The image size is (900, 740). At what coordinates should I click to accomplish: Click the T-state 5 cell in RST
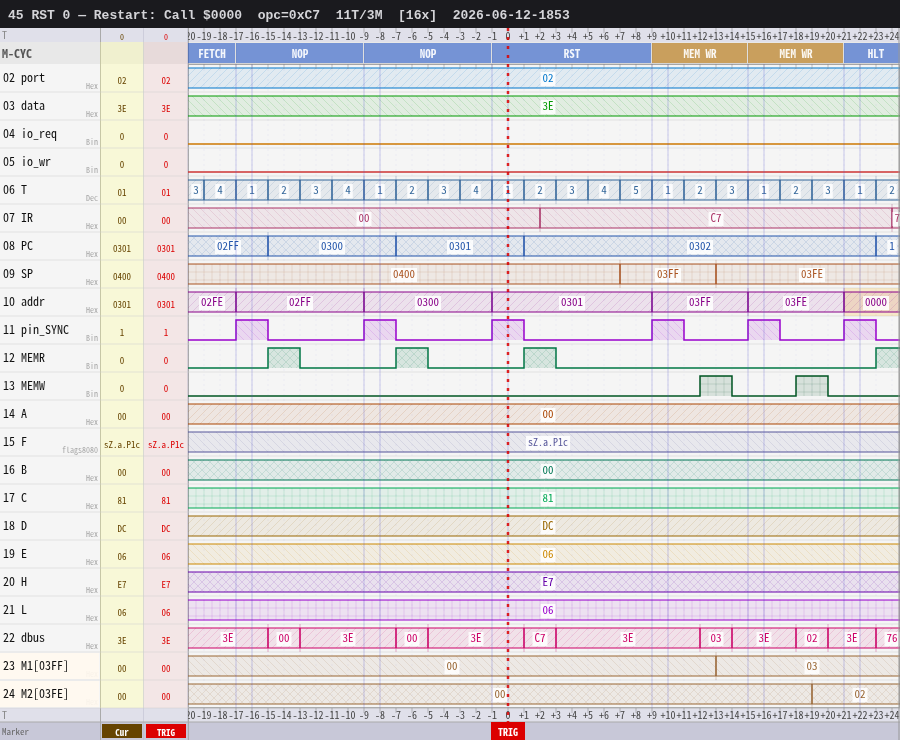tap(635, 191)
